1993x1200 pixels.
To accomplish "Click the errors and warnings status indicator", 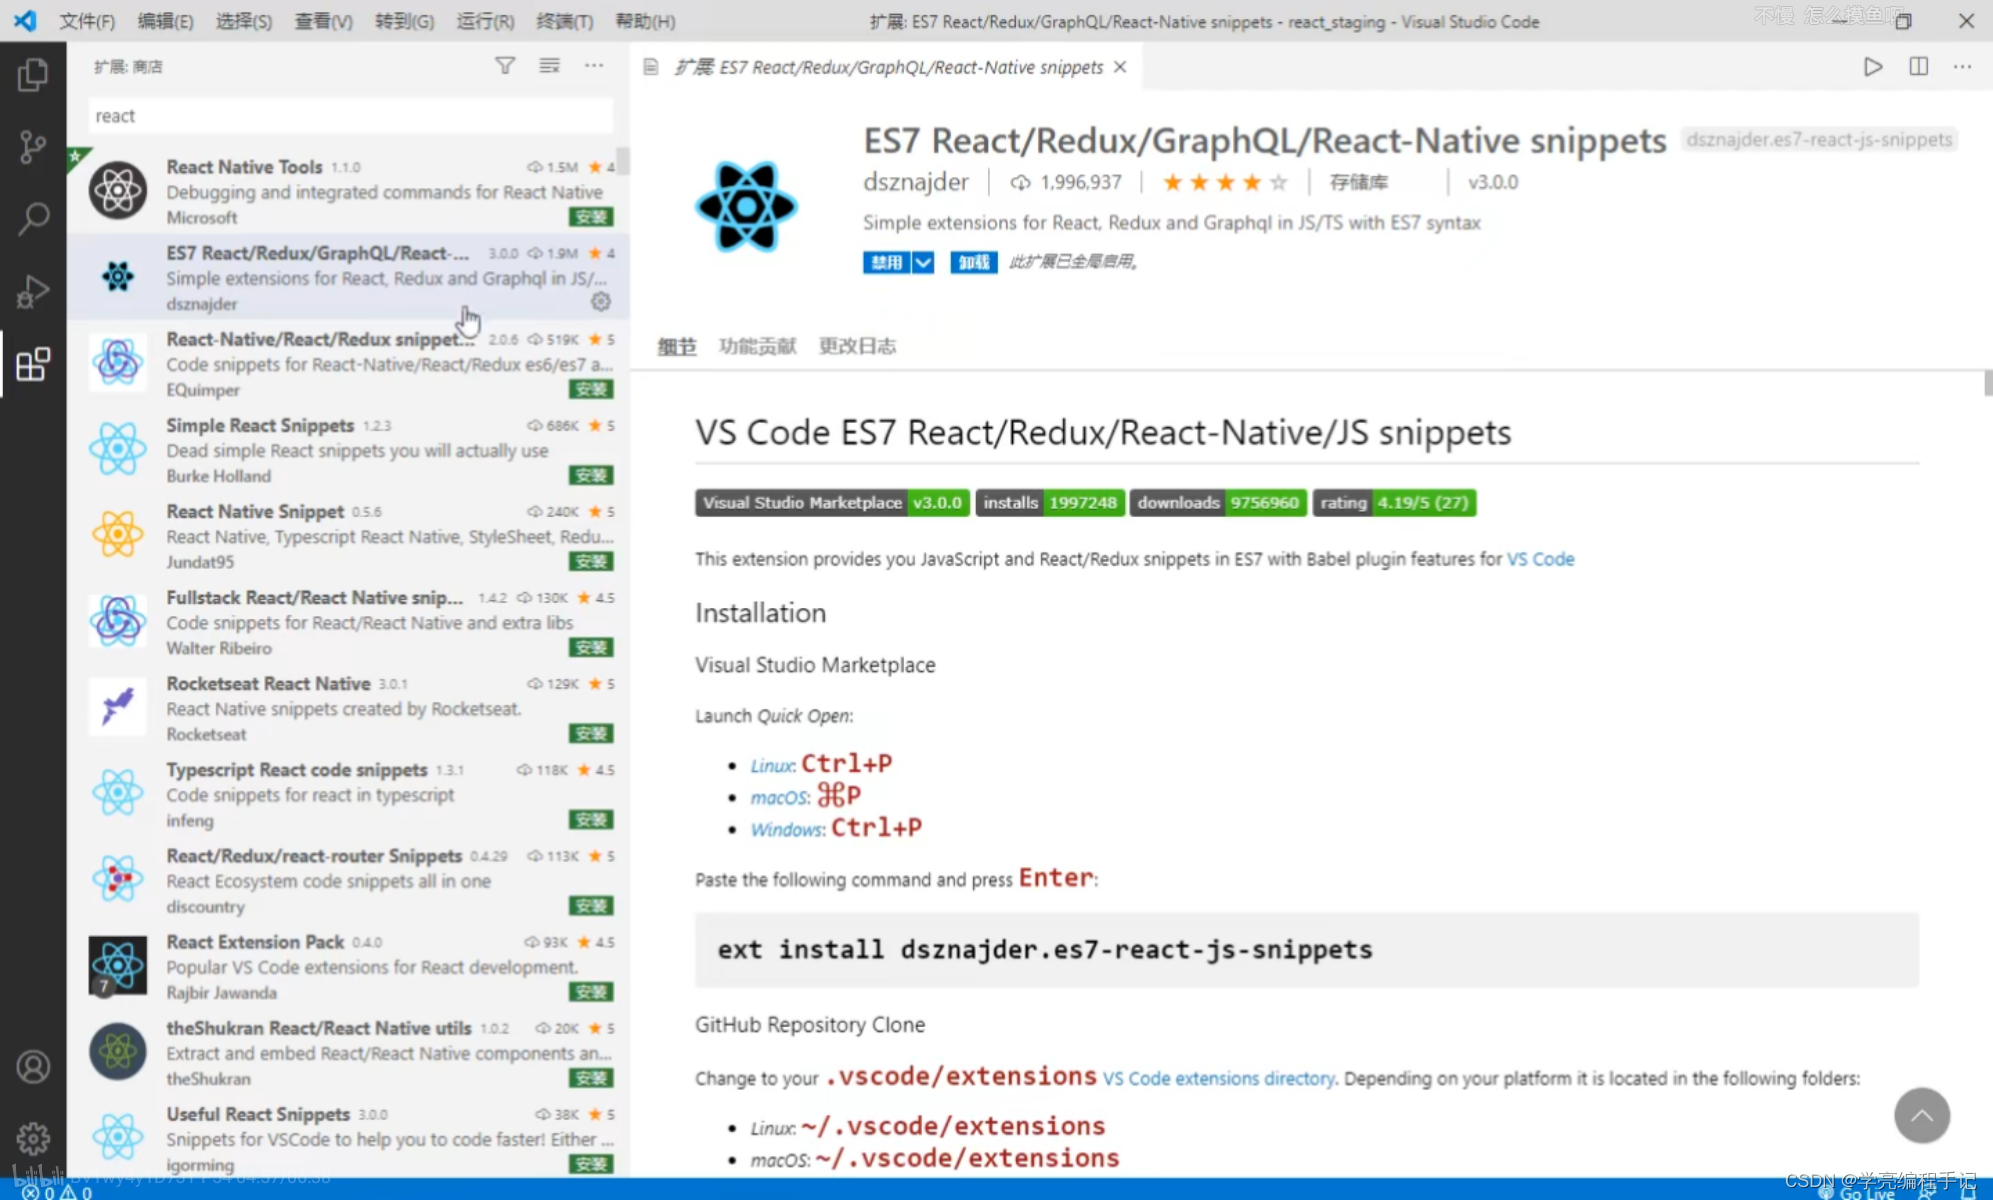I will point(57,1192).
